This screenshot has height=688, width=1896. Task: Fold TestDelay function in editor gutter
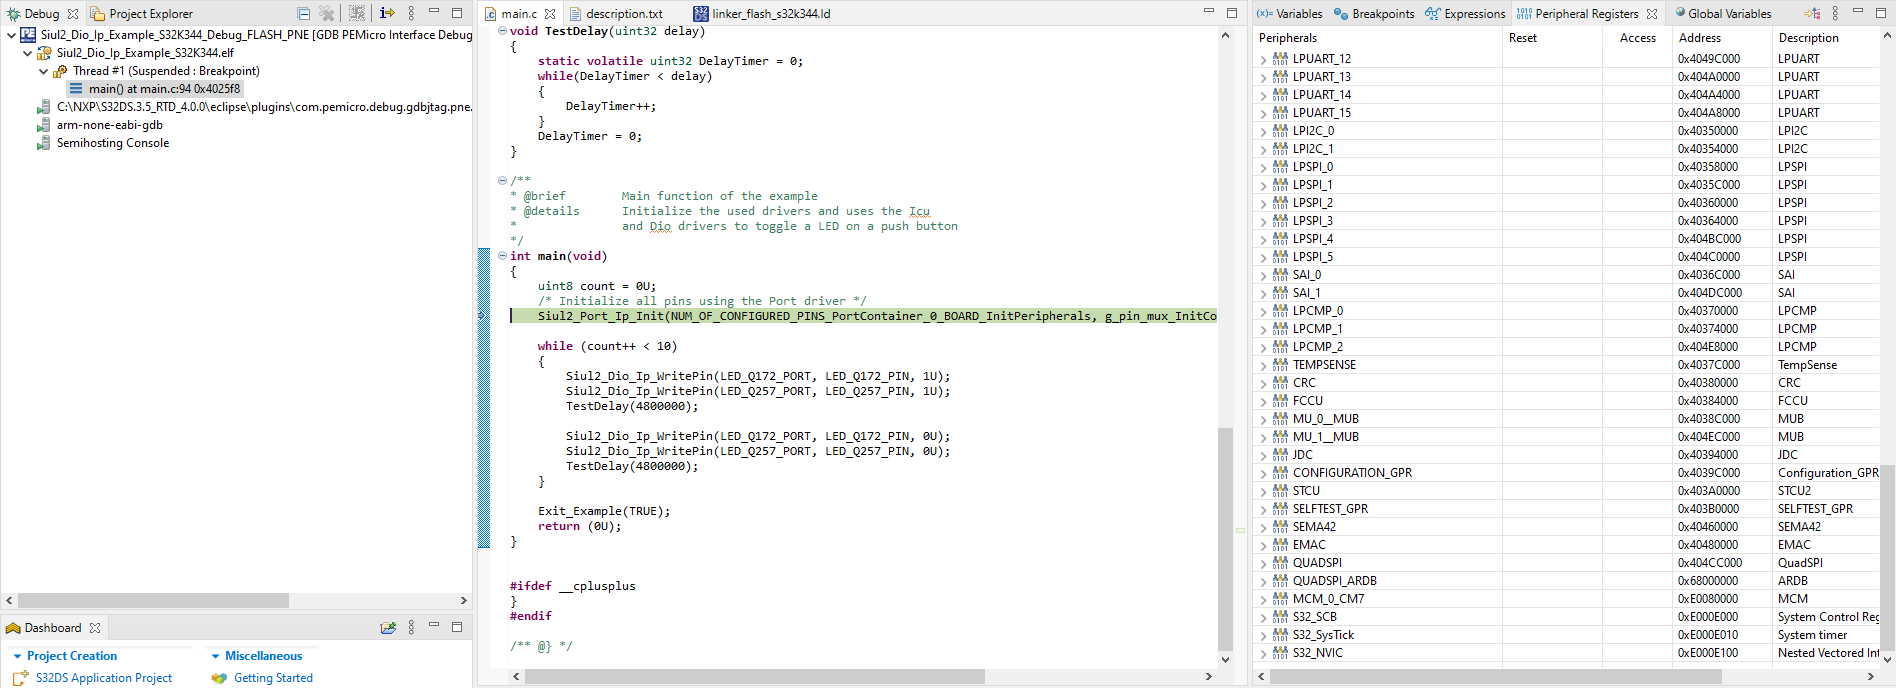point(502,31)
